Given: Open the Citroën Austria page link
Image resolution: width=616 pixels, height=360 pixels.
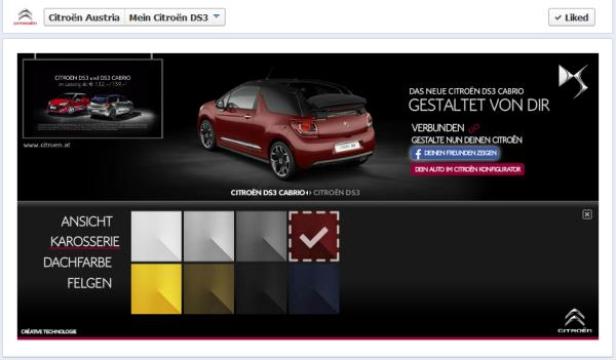Looking at the screenshot, I should (84, 18).
